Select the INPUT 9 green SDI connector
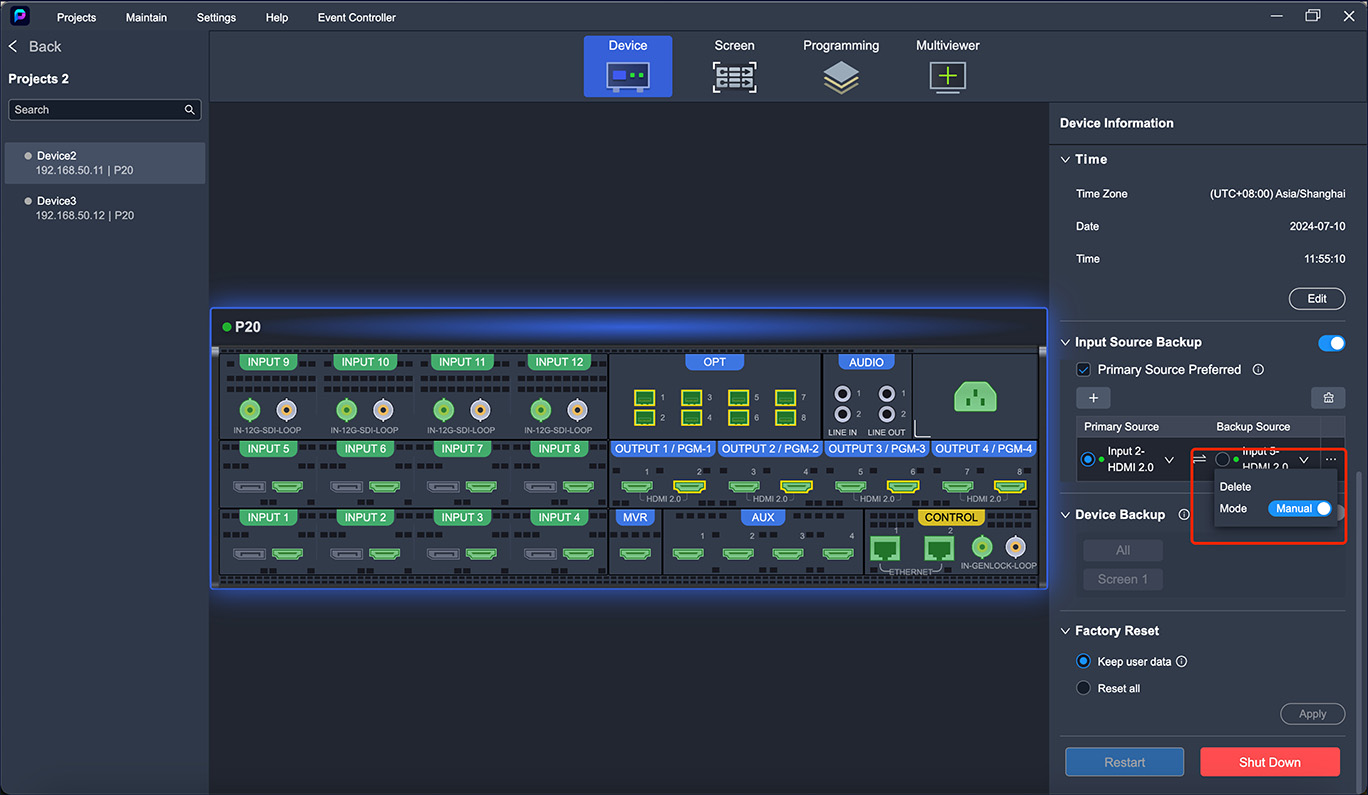1368x795 pixels. pyautogui.click(x=249, y=409)
